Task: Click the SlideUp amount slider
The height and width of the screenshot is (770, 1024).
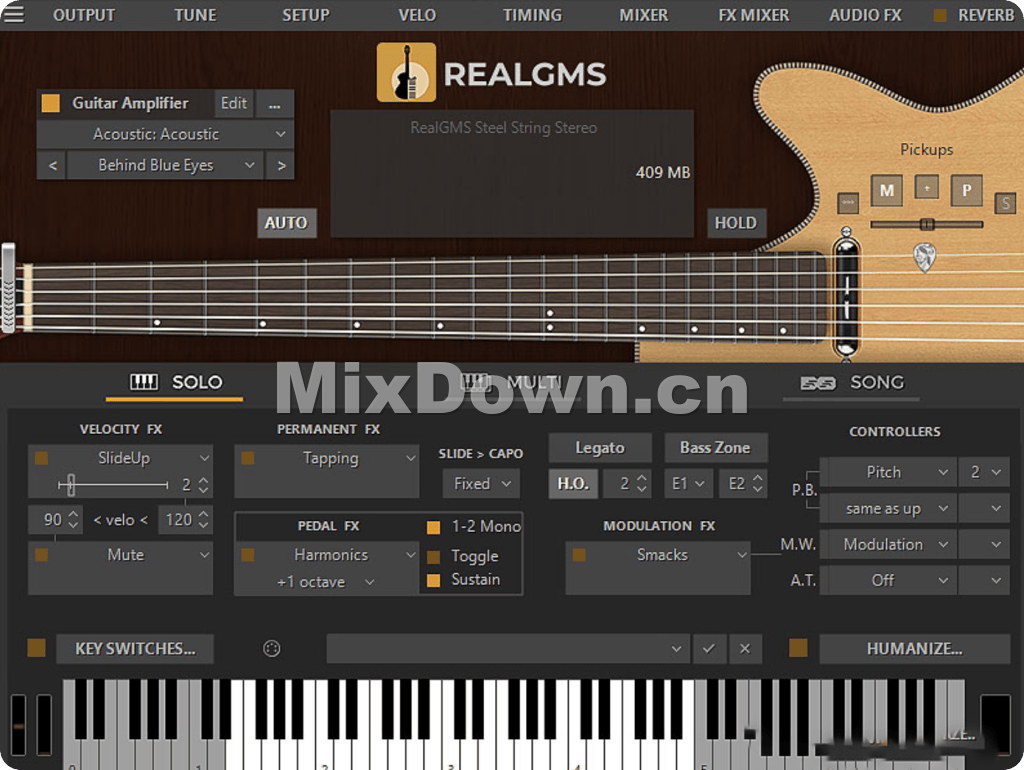Action: coord(113,485)
